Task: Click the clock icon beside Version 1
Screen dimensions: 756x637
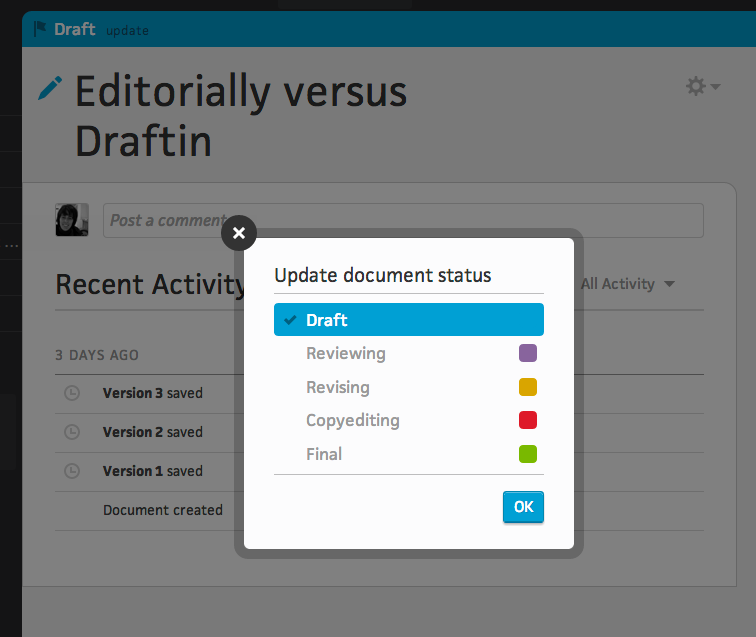Action: pos(72,471)
